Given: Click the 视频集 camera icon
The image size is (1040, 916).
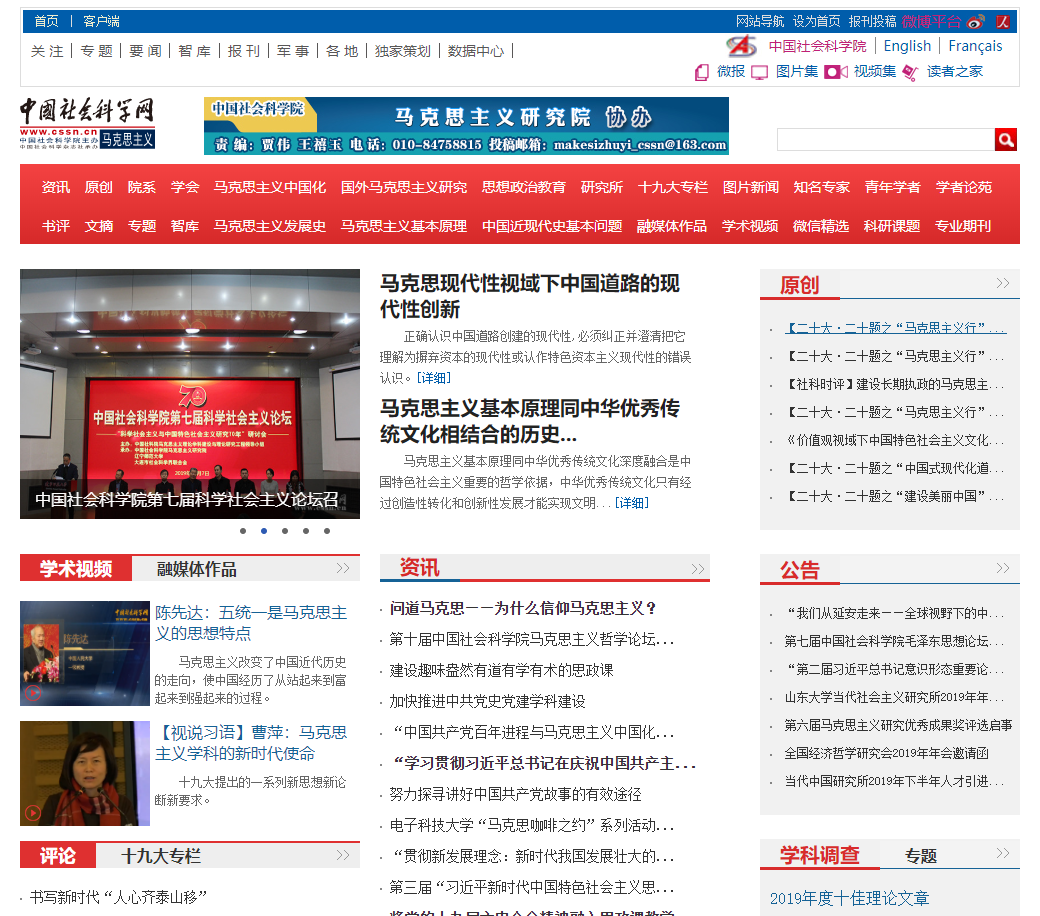Looking at the screenshot, I should (836, 72).
